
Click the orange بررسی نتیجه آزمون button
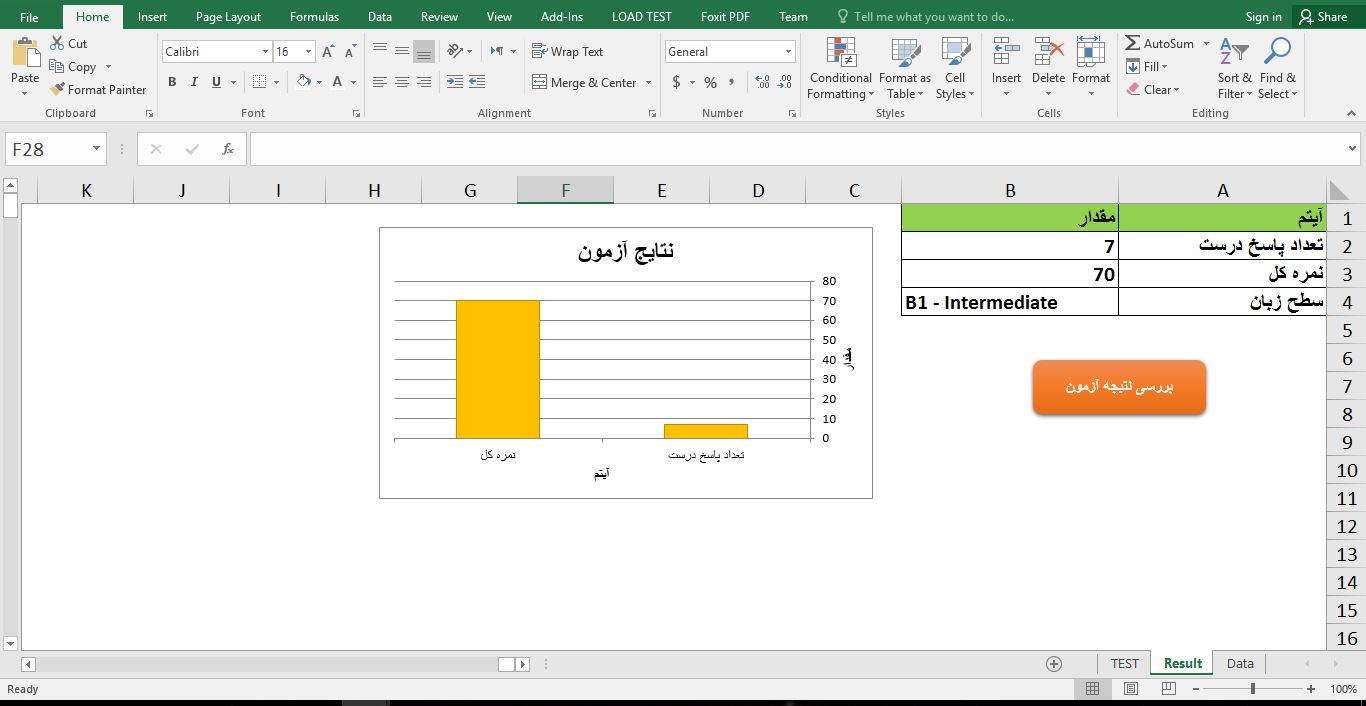click(x=1119, y=387)
